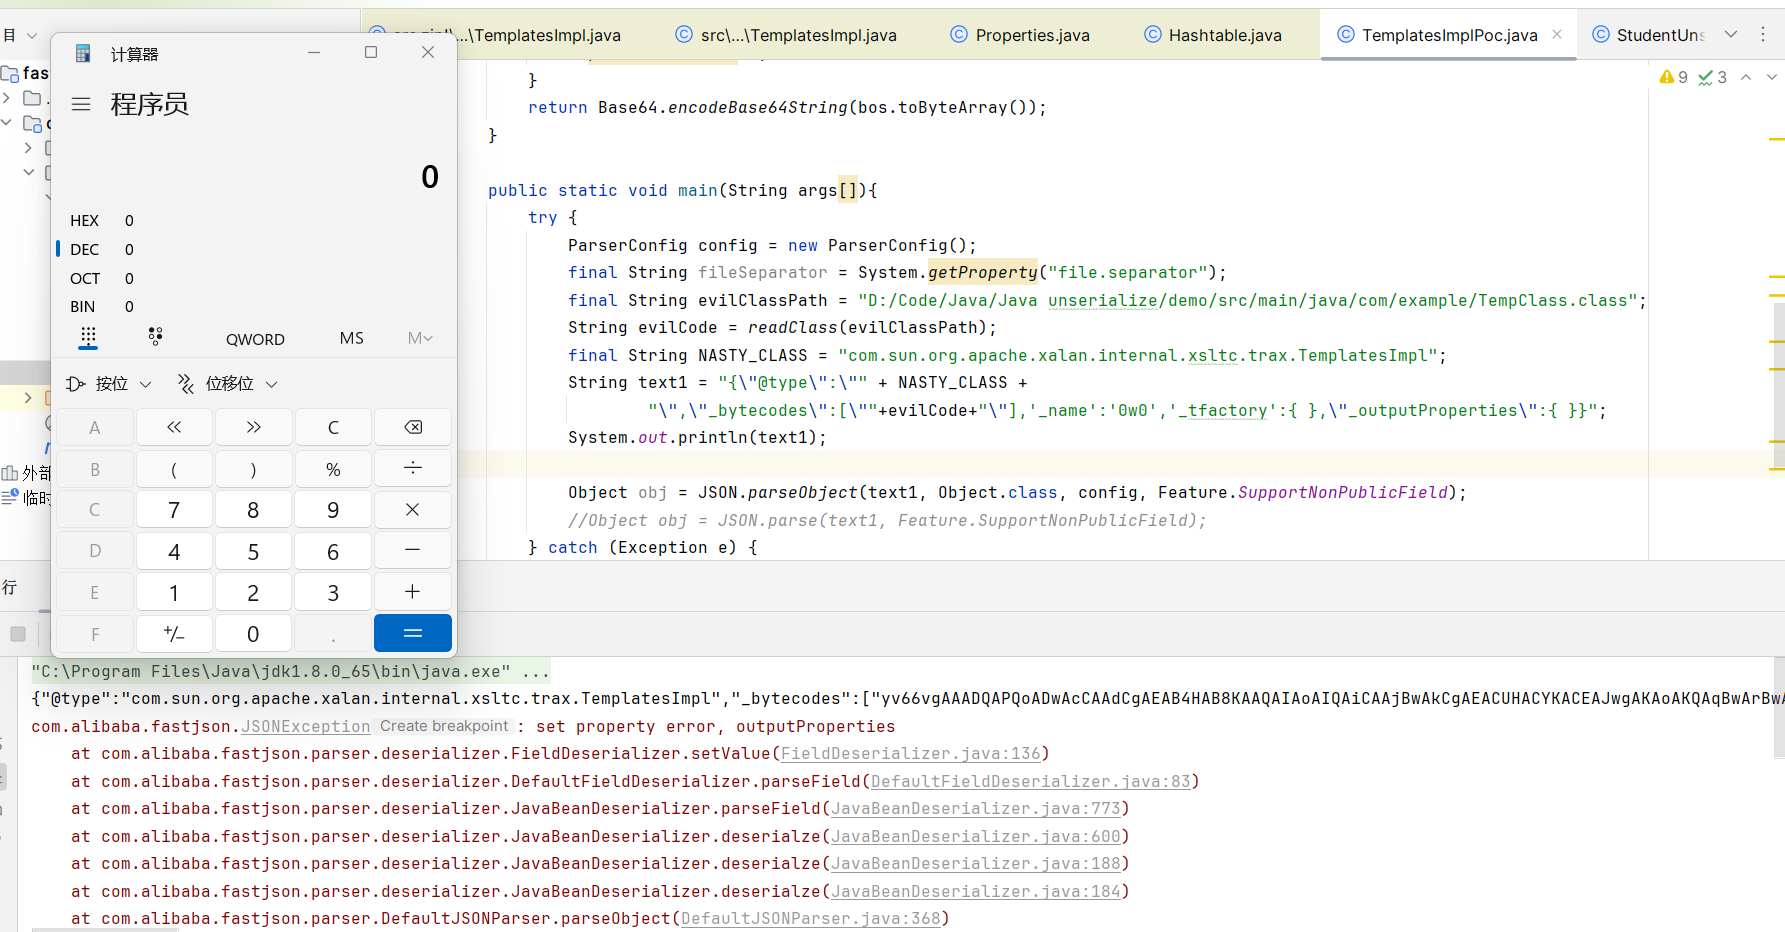Viewport: 1785px width, 932px height.
Task: Click the plus key in calculator
Action: pos(412,592)
